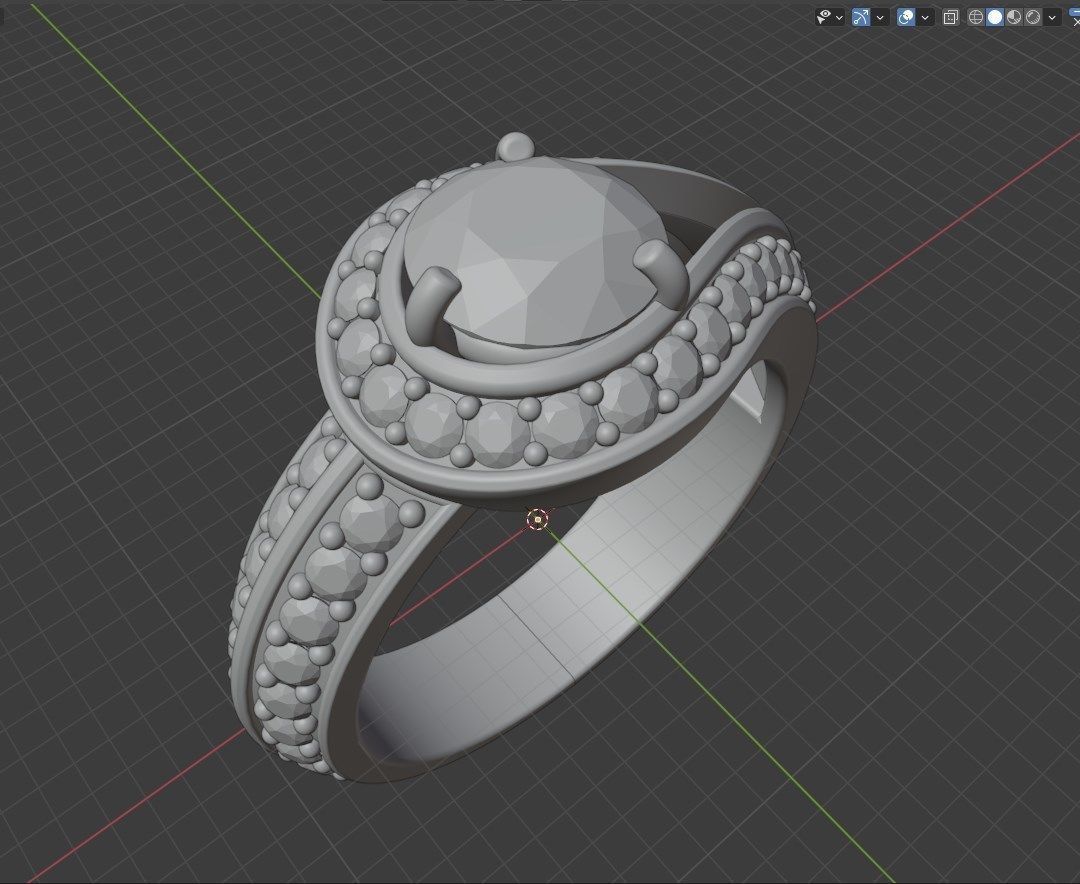Open the overlays options dropdown arrow

(925, 17)
